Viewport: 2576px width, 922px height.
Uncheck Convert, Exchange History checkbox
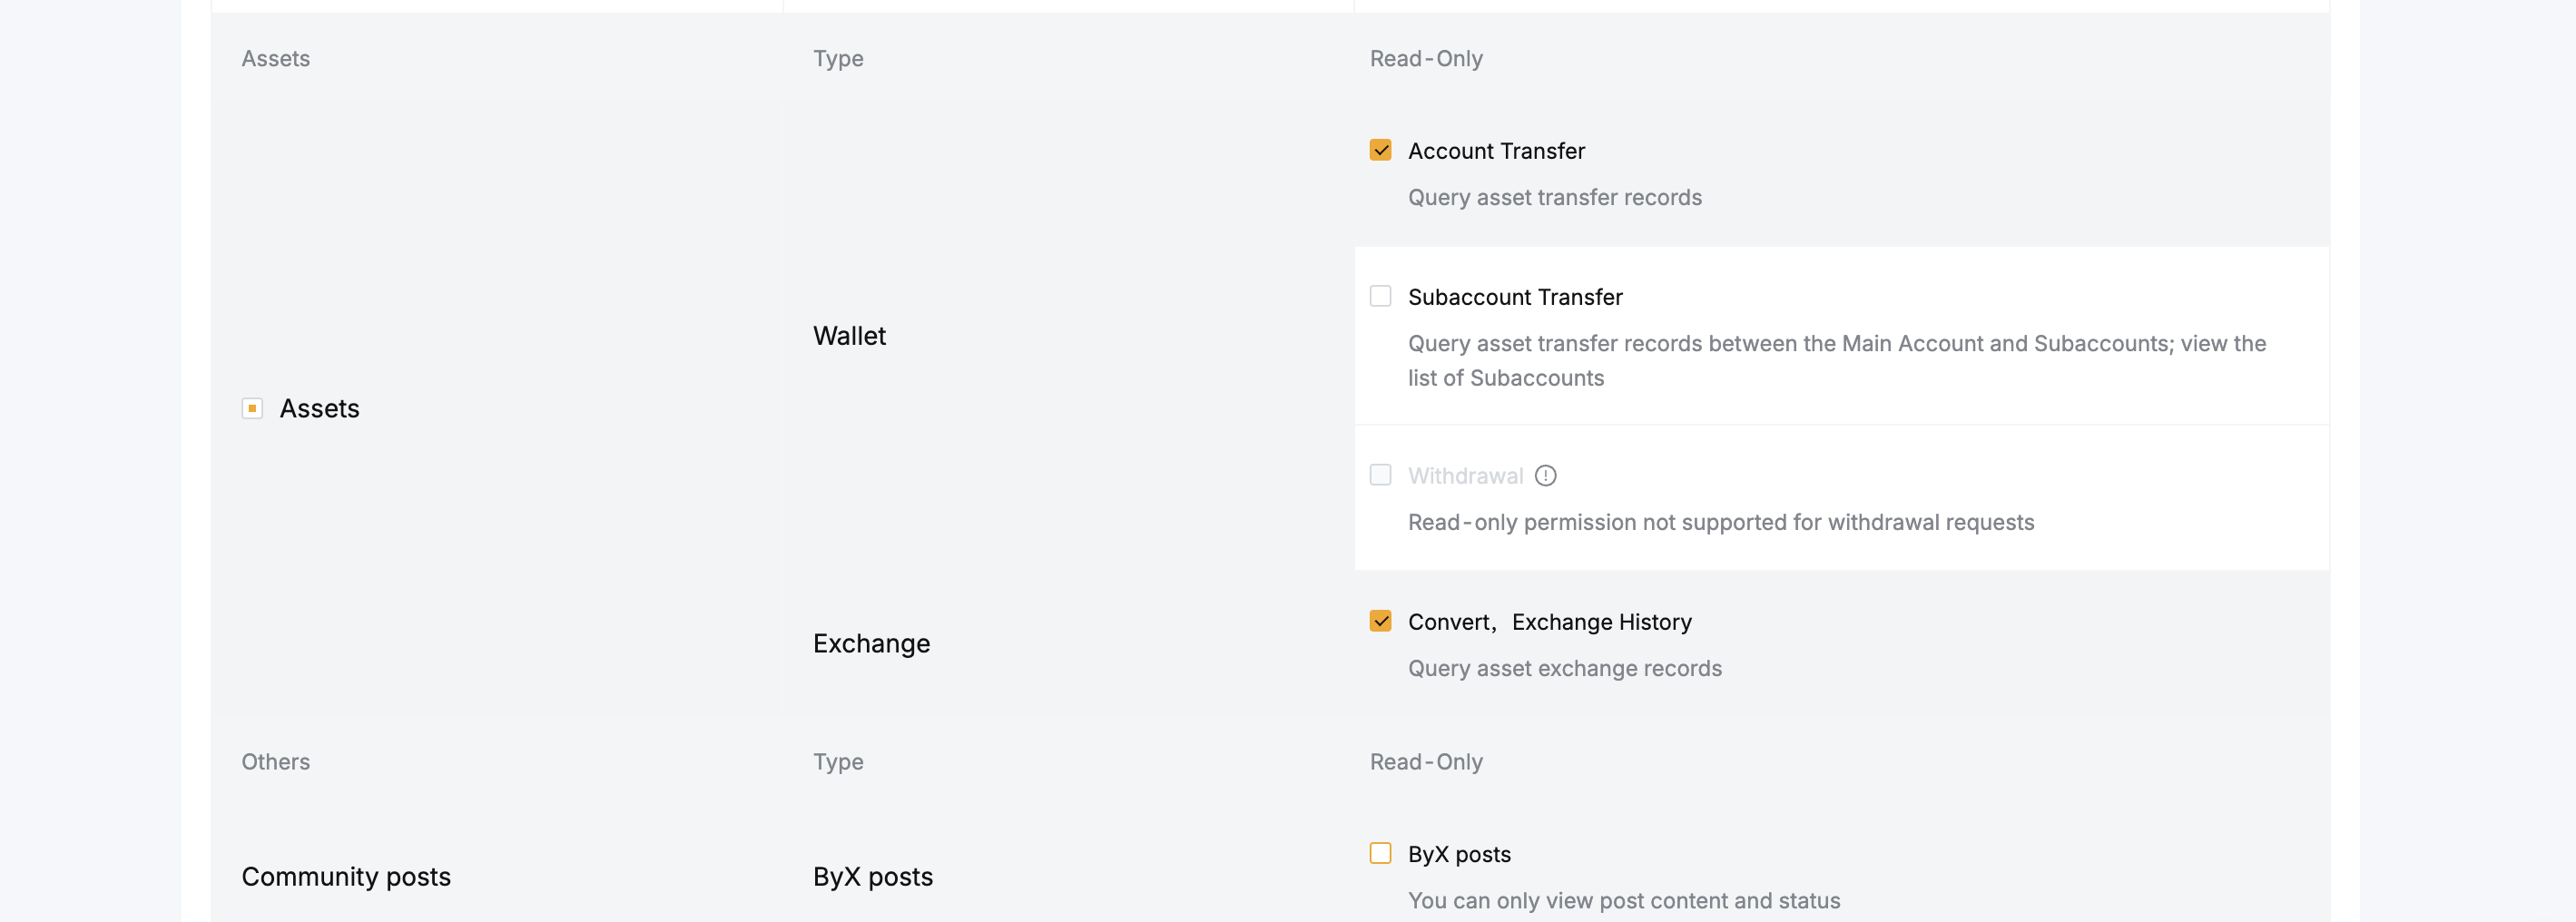(x=1380, y=621)
